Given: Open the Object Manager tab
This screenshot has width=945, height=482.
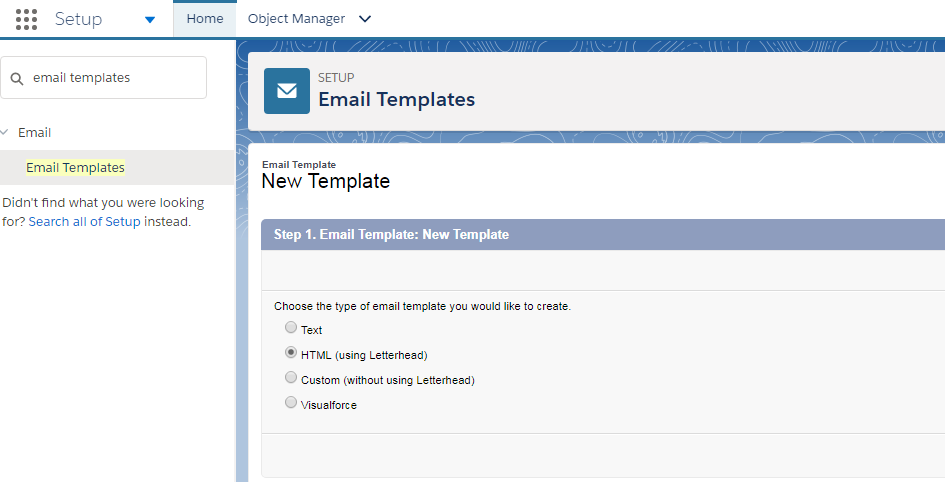Looking at the screenshot, I should tap(297, 19).
